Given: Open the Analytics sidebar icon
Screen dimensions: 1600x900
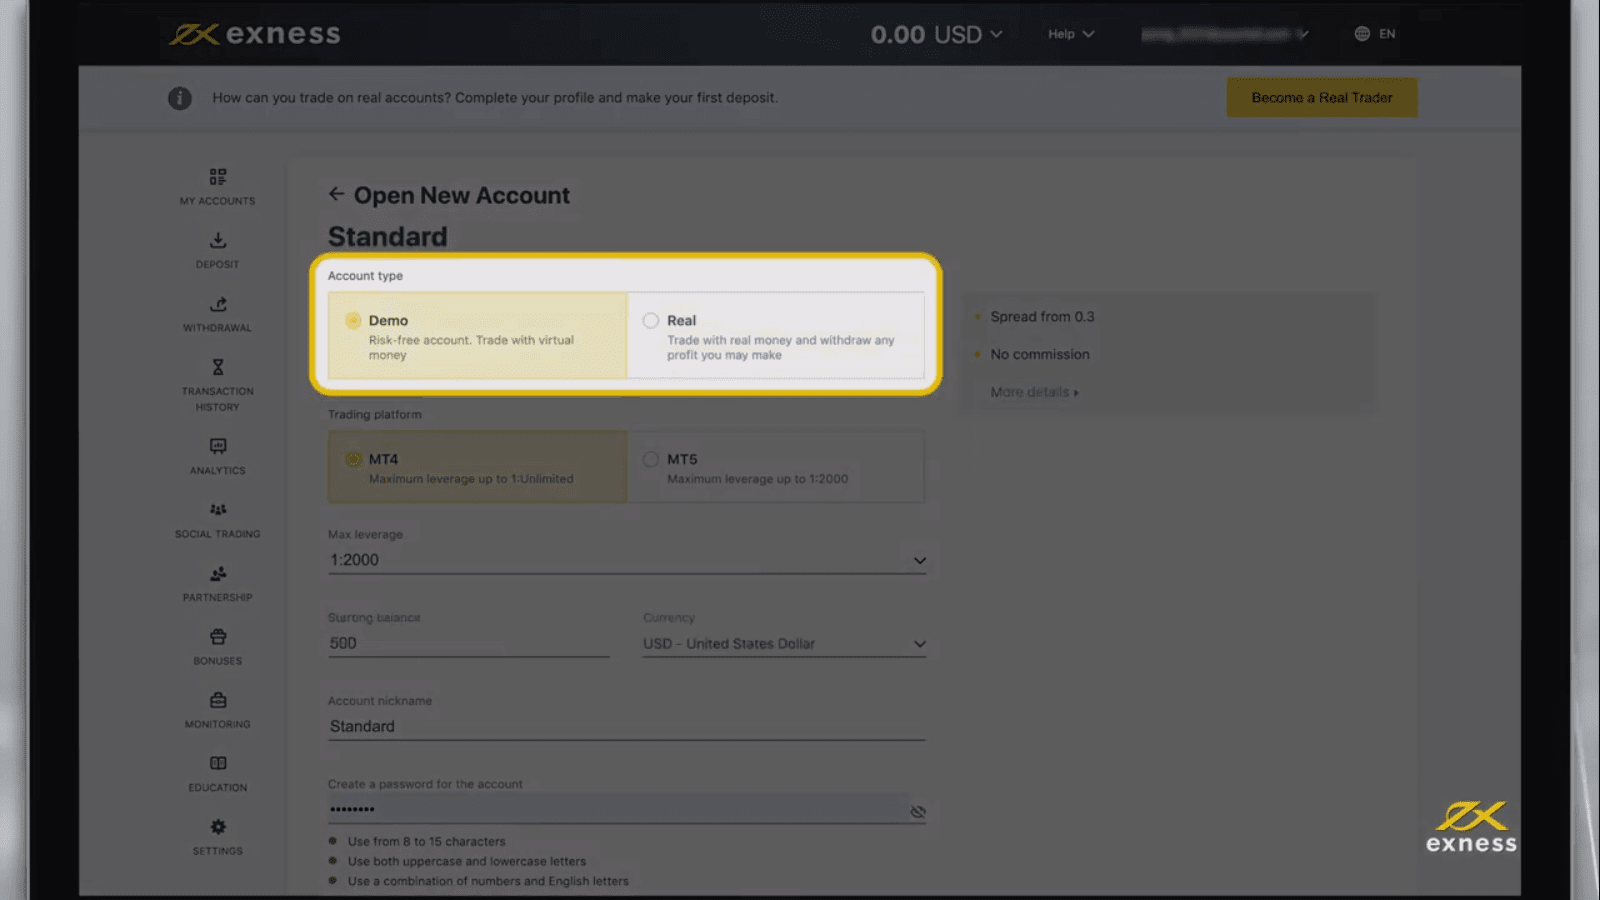Looking at the screenshot, I should pos(217,446).
